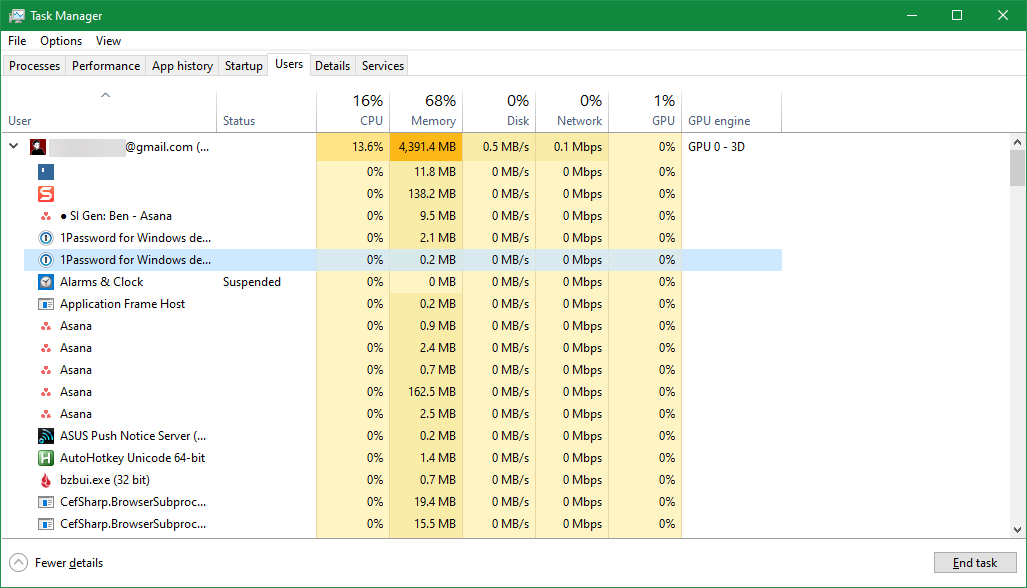Click the 1Password for Windows icon
1027x588 pixels.
(45, 237)
